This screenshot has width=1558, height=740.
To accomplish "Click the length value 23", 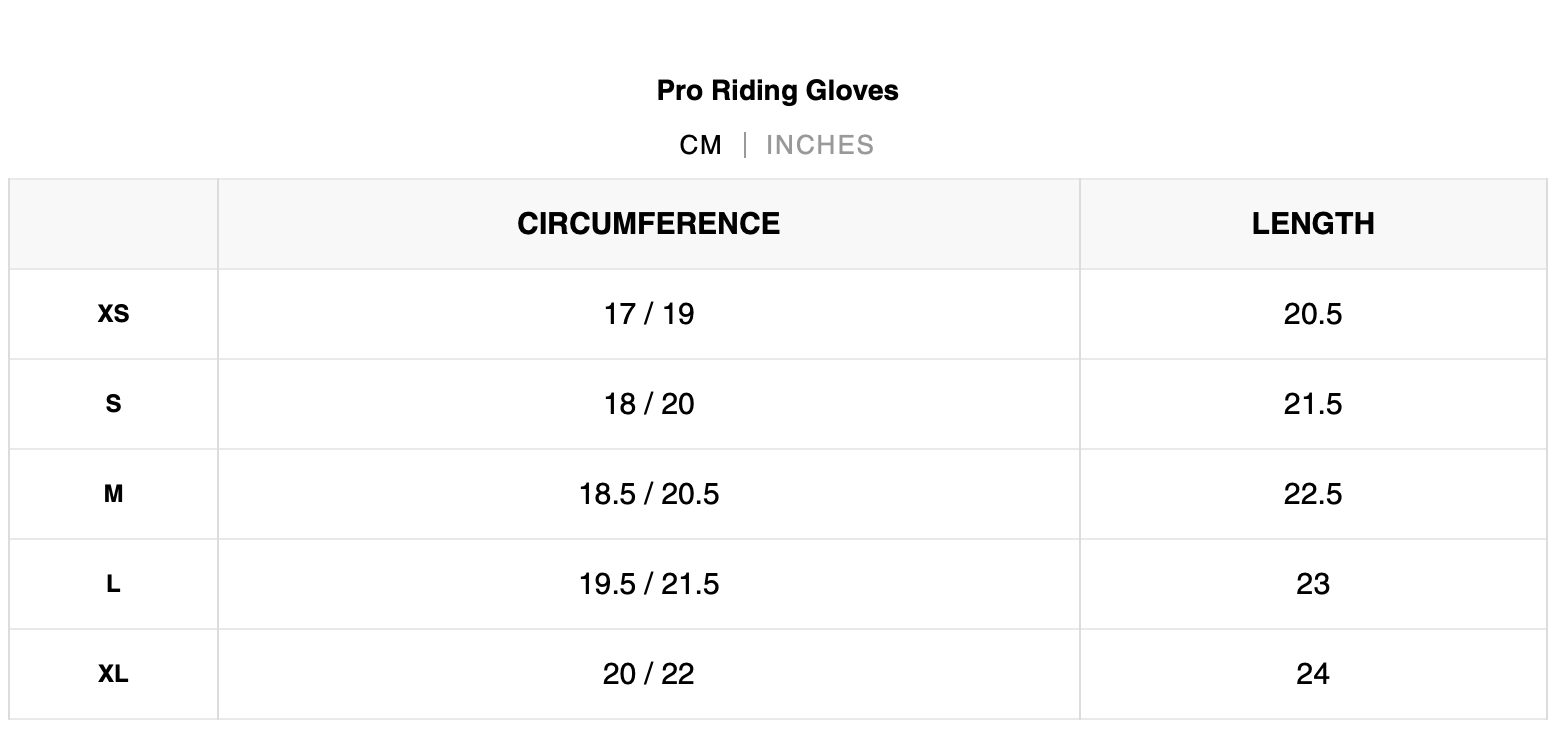I will tap(1312, 584).
